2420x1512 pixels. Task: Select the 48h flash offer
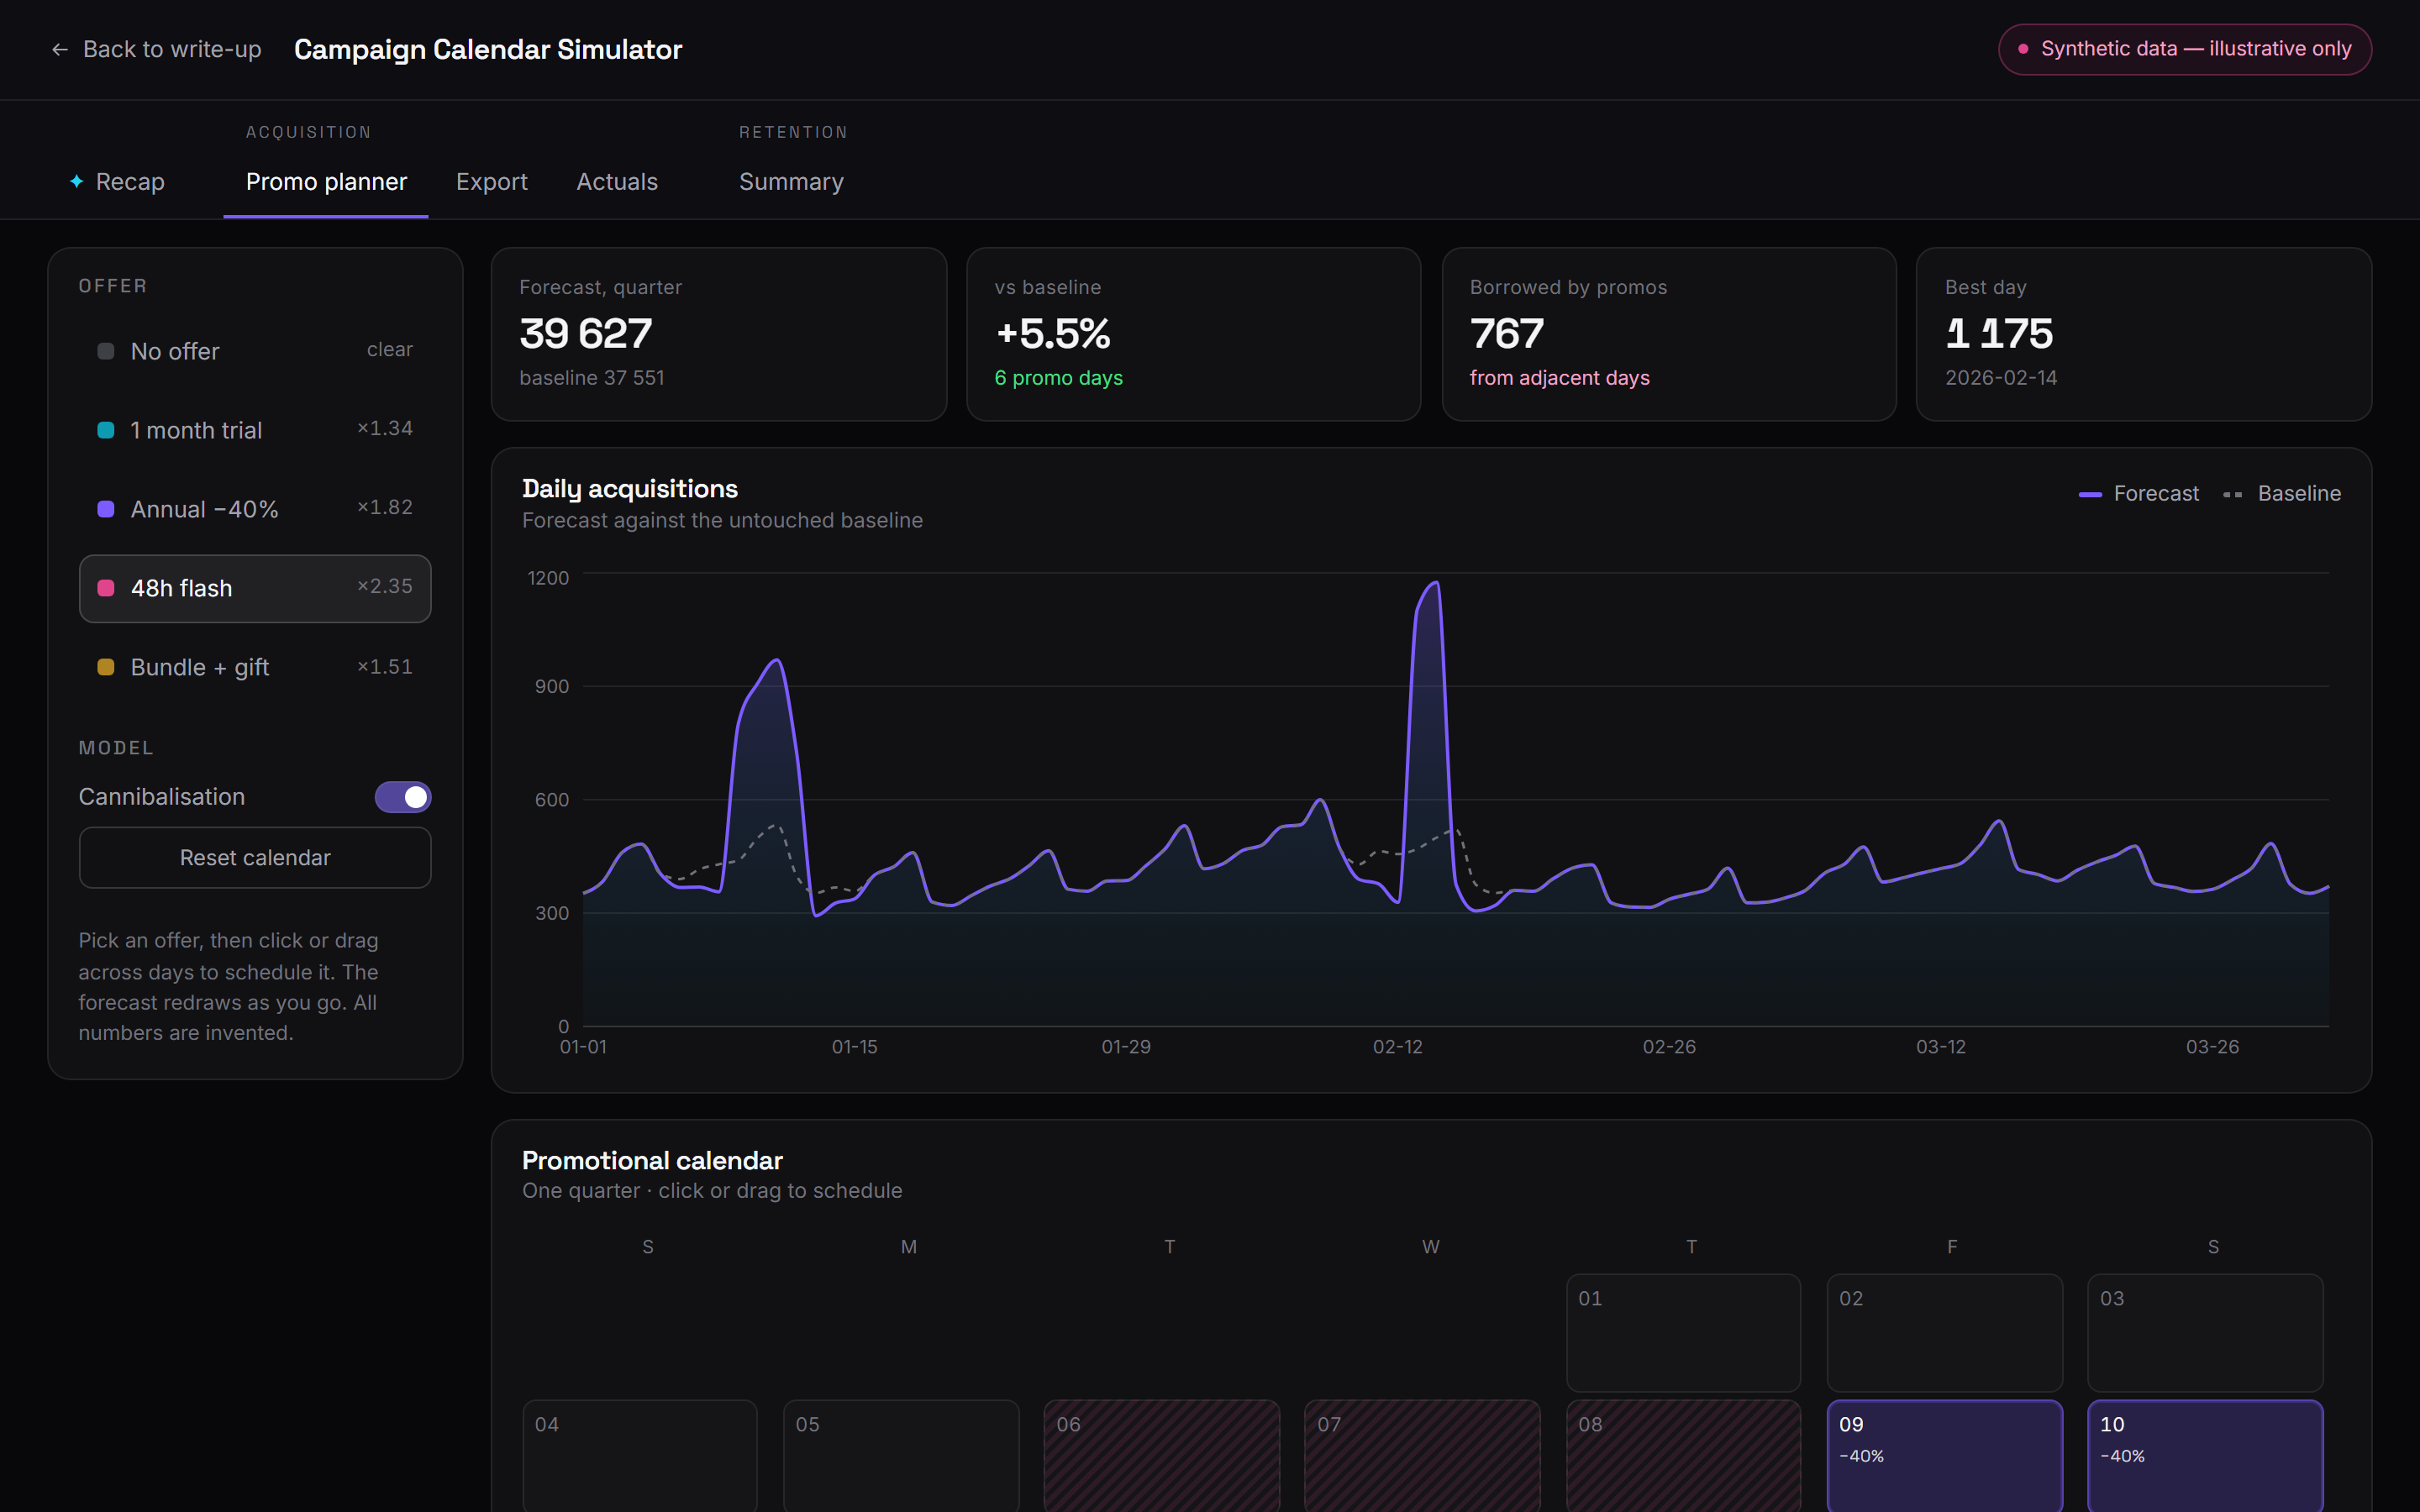[x=255, y=588]
